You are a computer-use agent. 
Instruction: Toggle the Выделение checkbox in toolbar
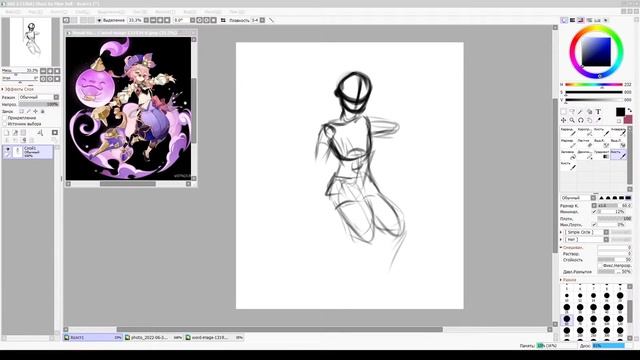100,20
